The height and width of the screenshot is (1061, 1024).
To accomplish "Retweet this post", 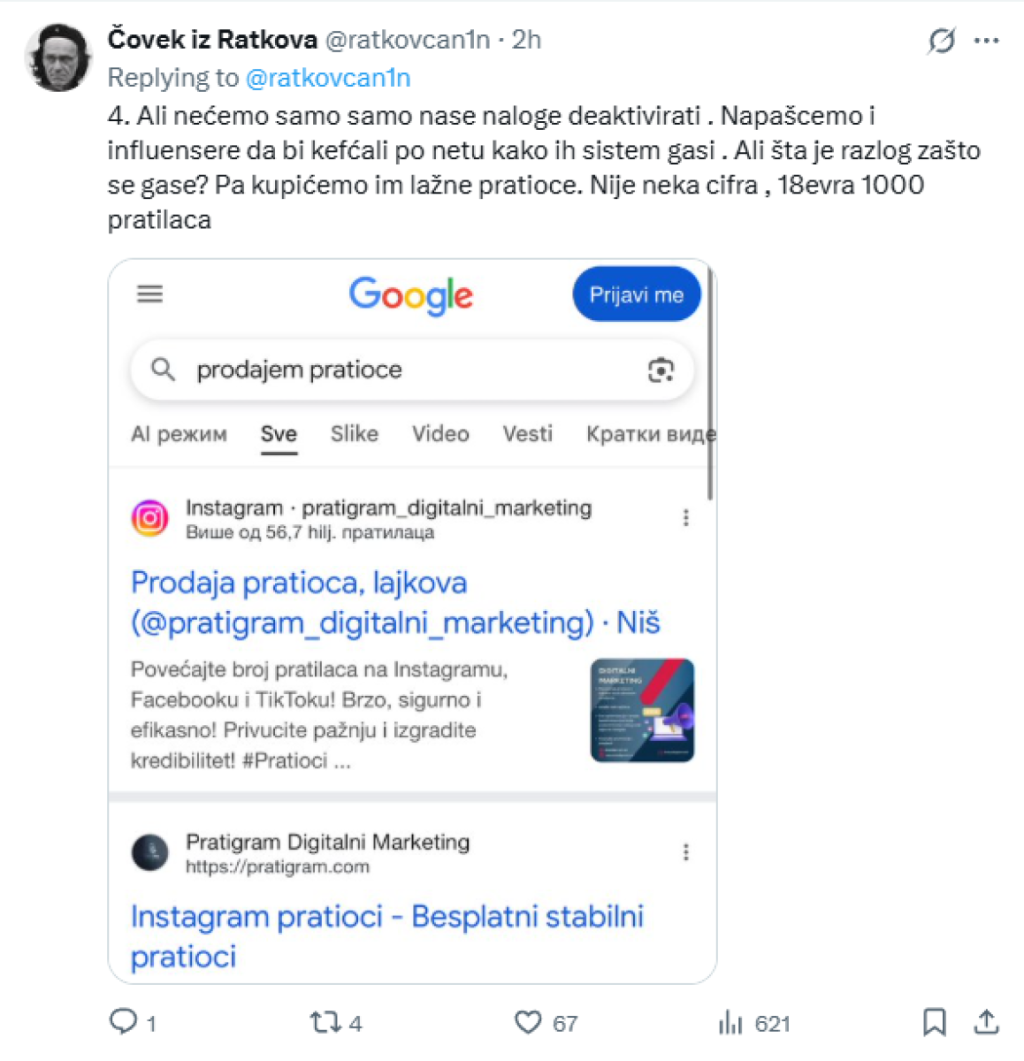I will [x=324, y=1022].
